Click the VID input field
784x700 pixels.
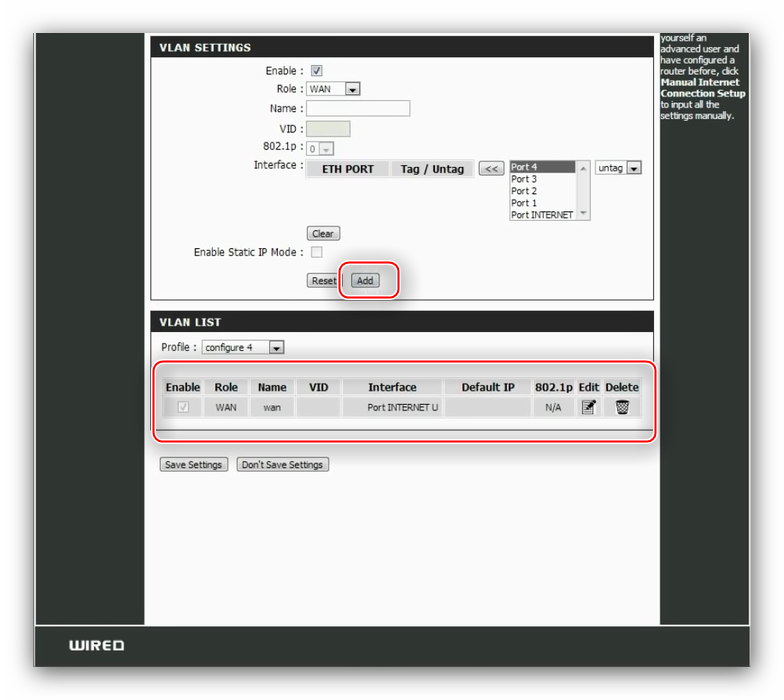(x=328, y=129)
